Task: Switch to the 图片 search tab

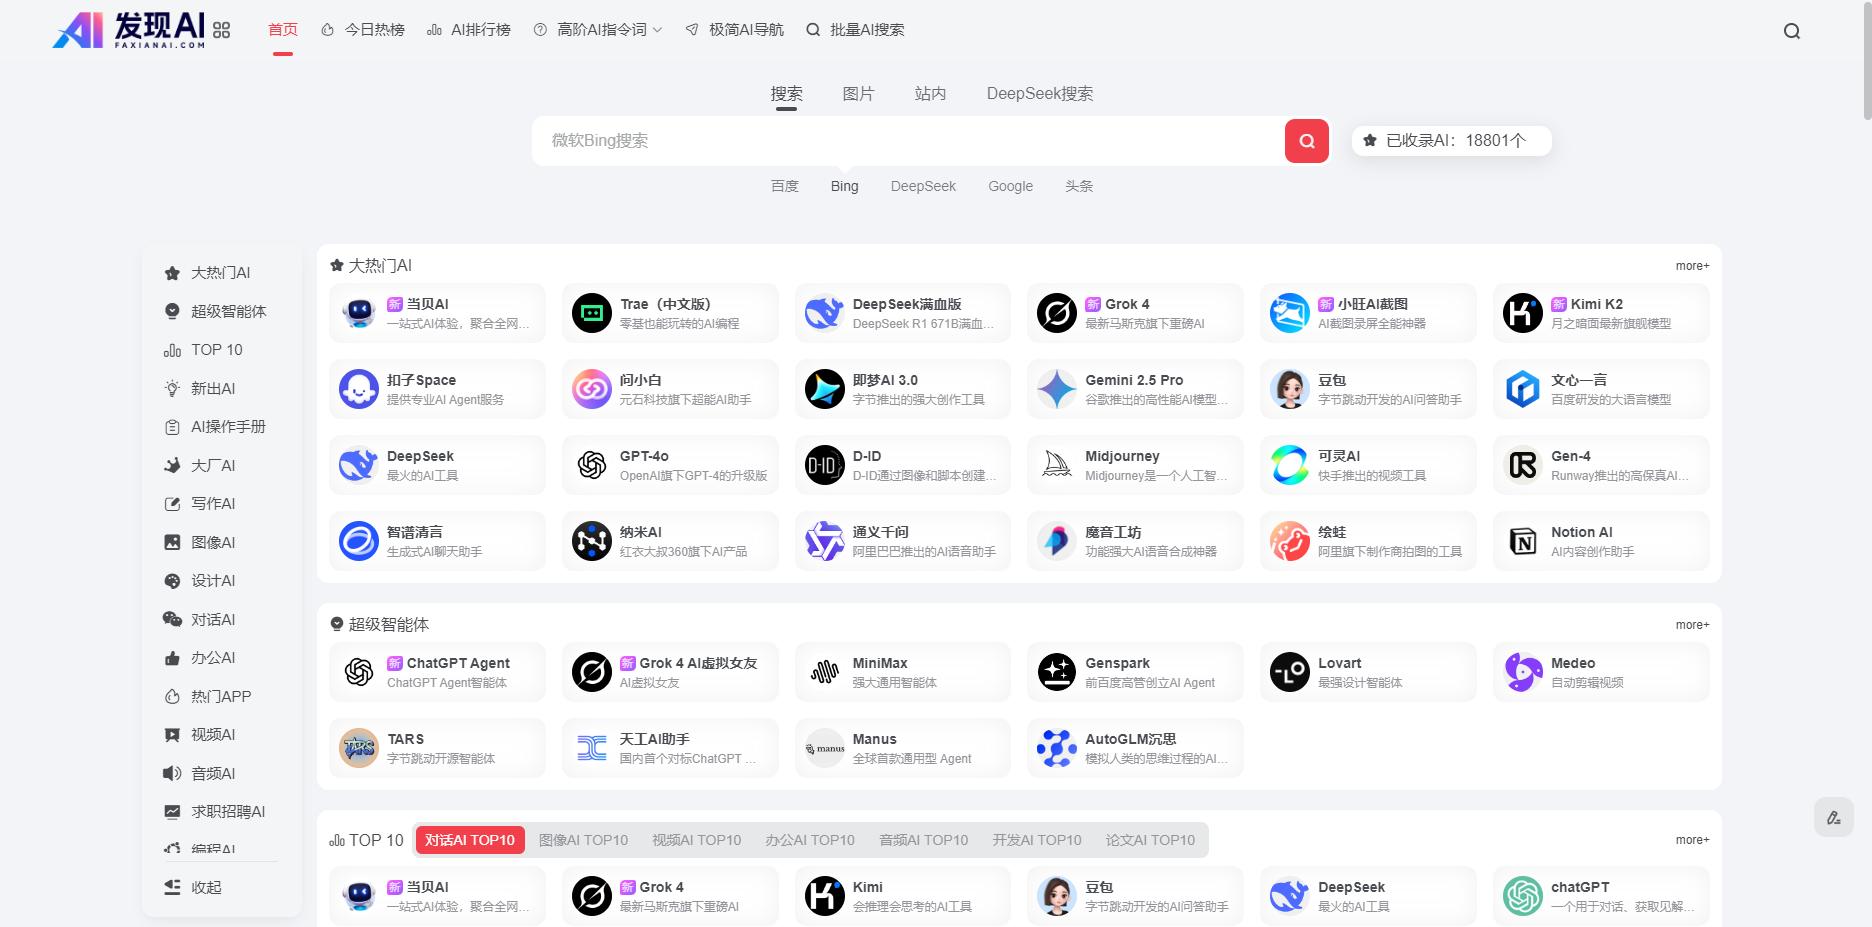Action: [x=858, y=94]
